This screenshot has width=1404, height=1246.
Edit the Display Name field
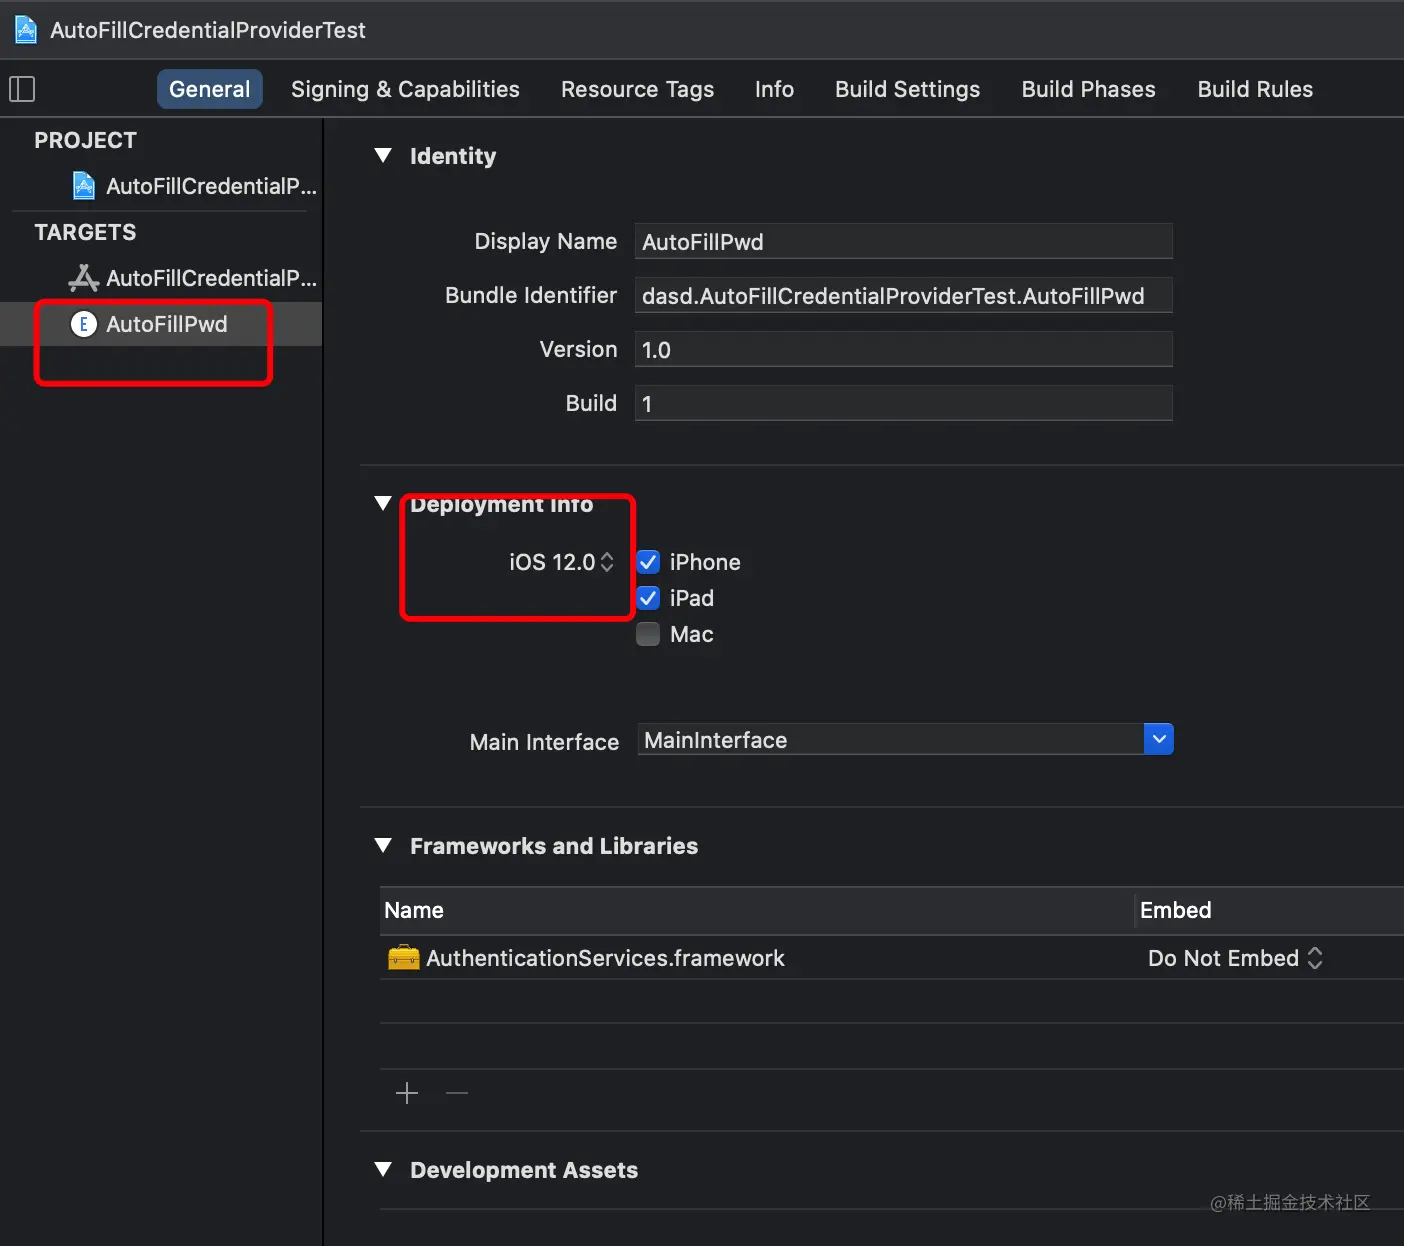click(x=903, y=241)
